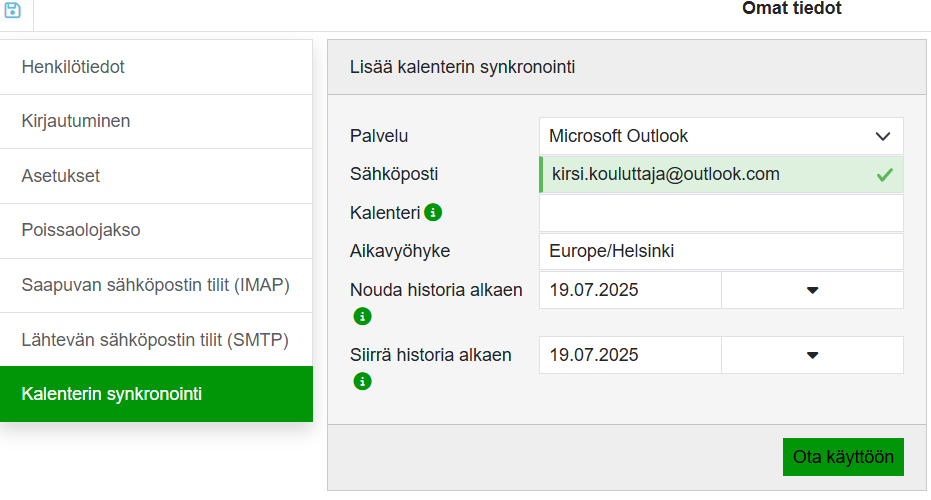931x500 pixels.
Task: Open Saapuvan sähköpostin tilit (IMAP)
Action: coord(156,285)
